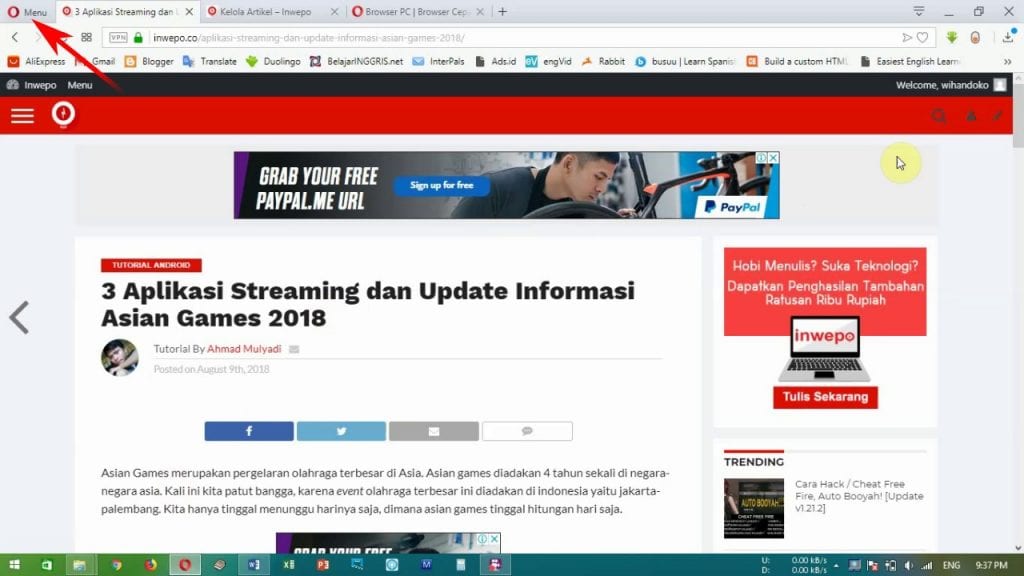Open Firefox from taskbar

pos(150,565)
